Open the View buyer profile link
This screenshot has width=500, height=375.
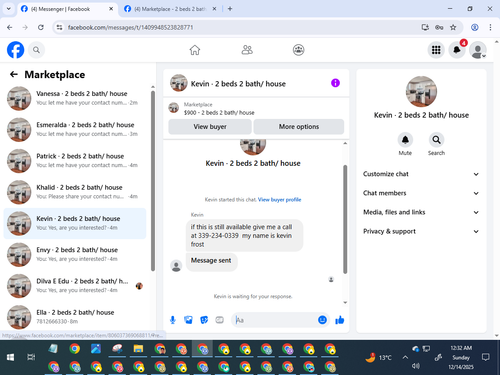click(279, 200)
